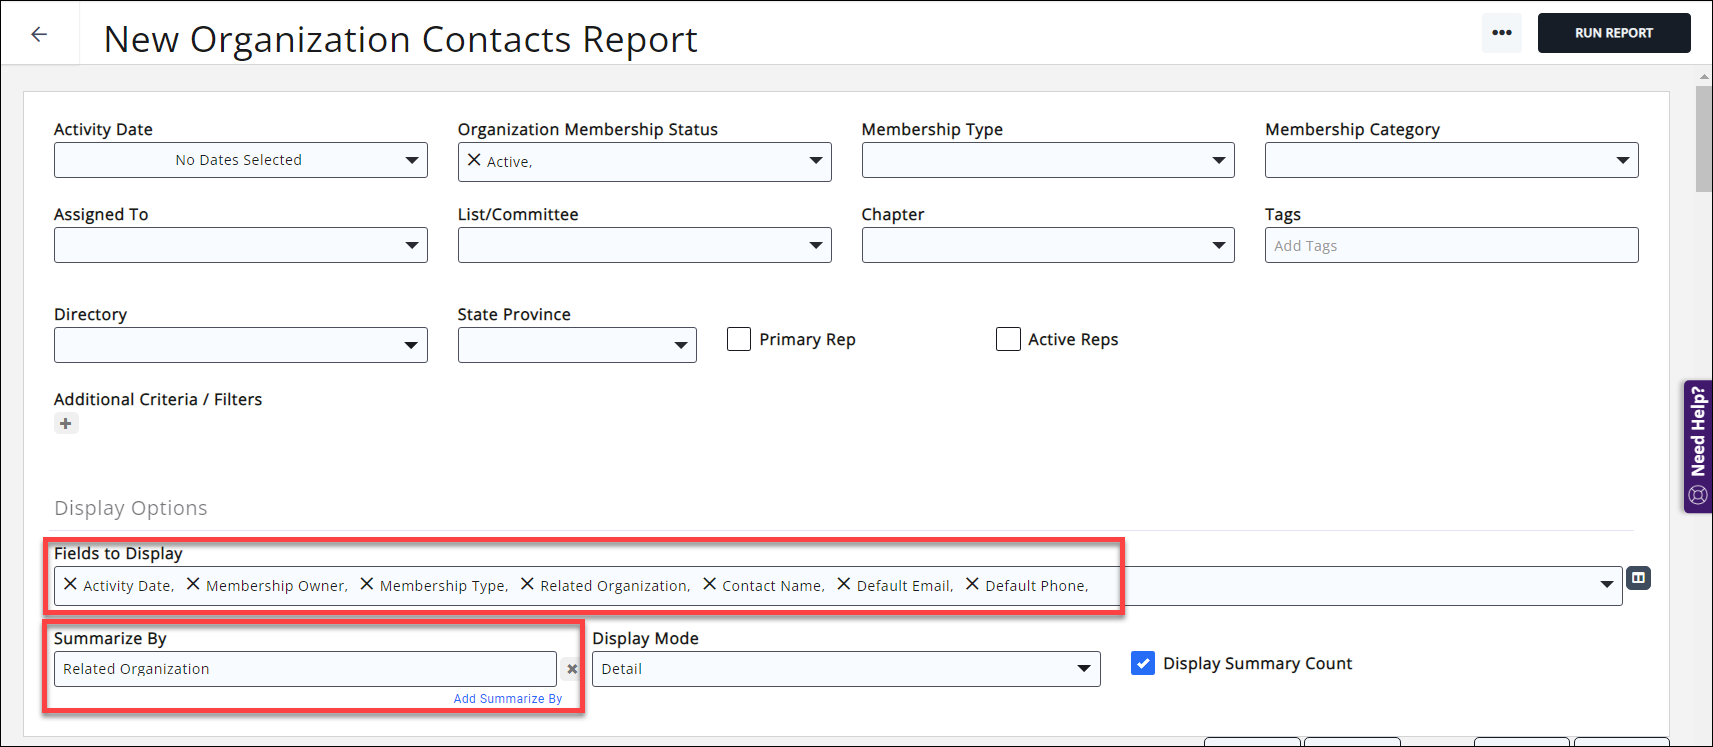
Task: Remove Active membership status filter
Action: (474, 160)
